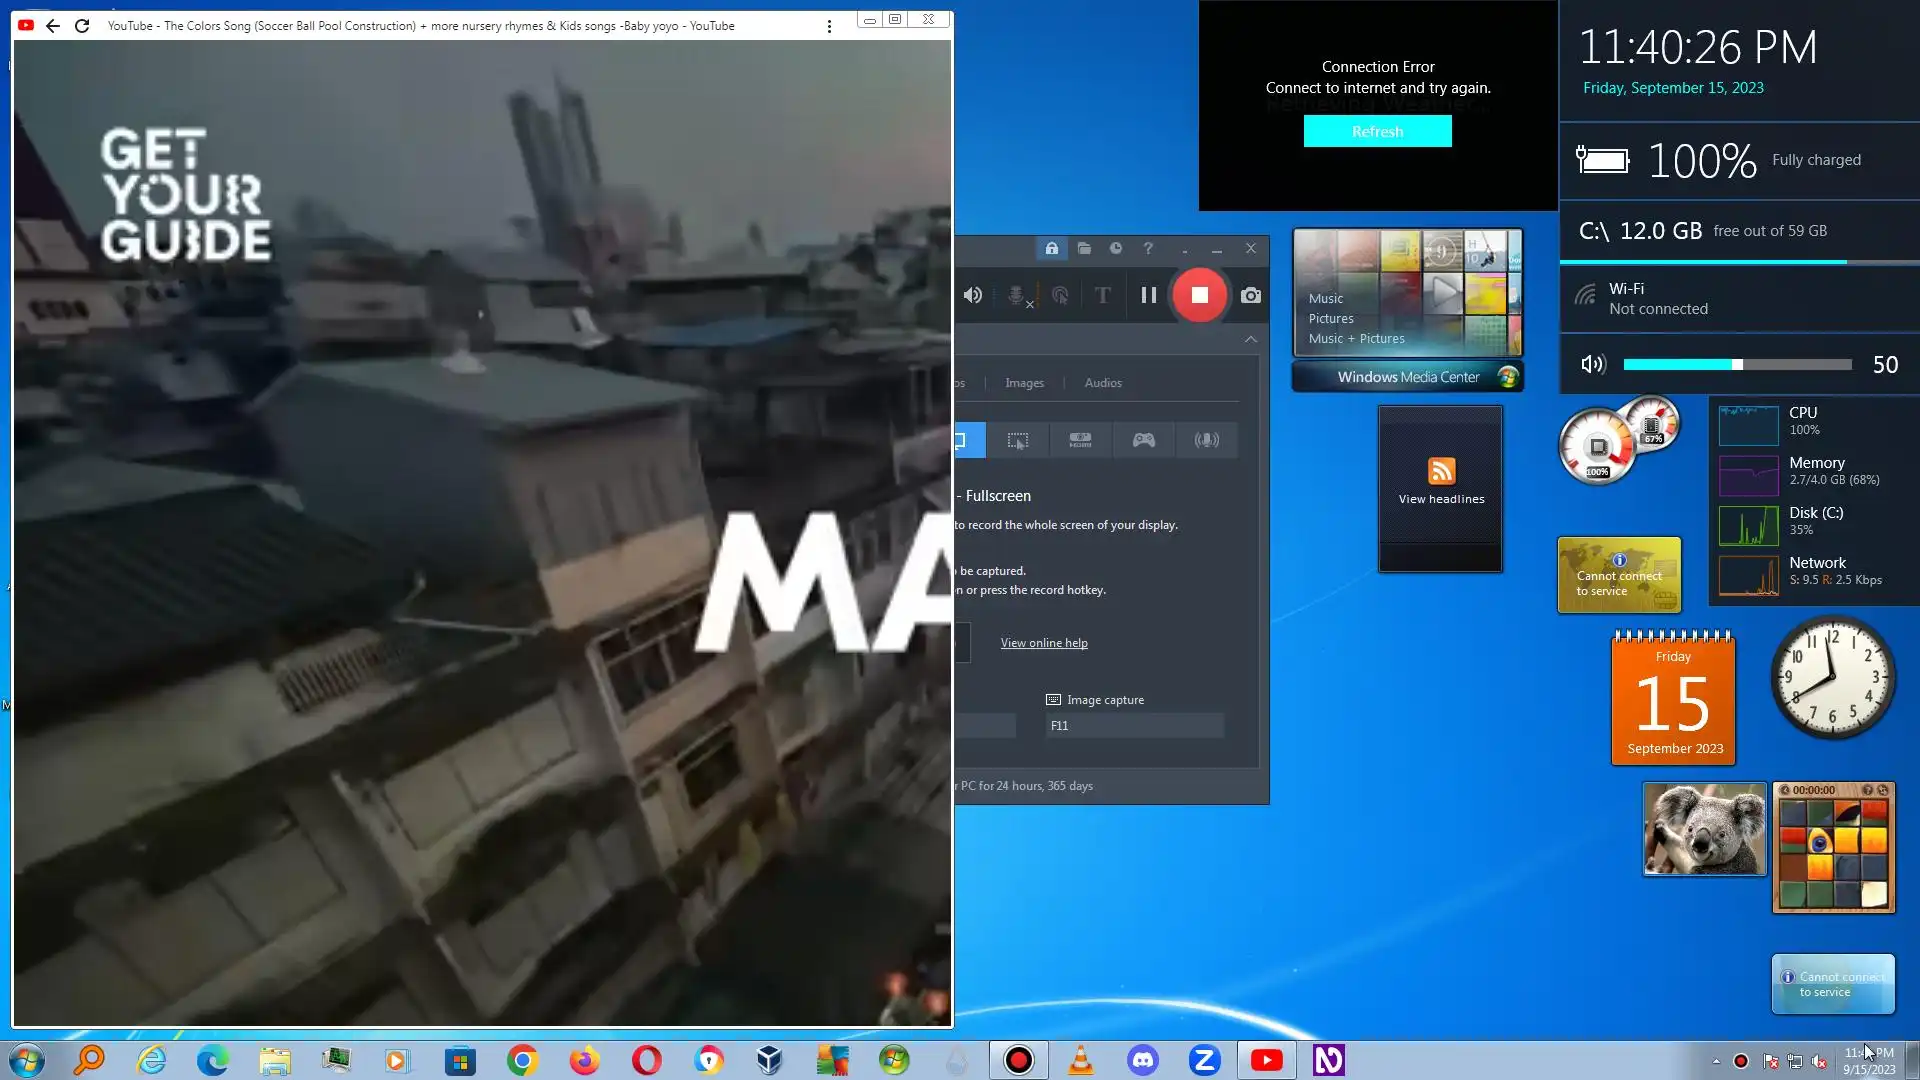The width and height of the screenshot is (1920, 1080).
Task: Pause the current screen recording
Action: [1148, 295]
